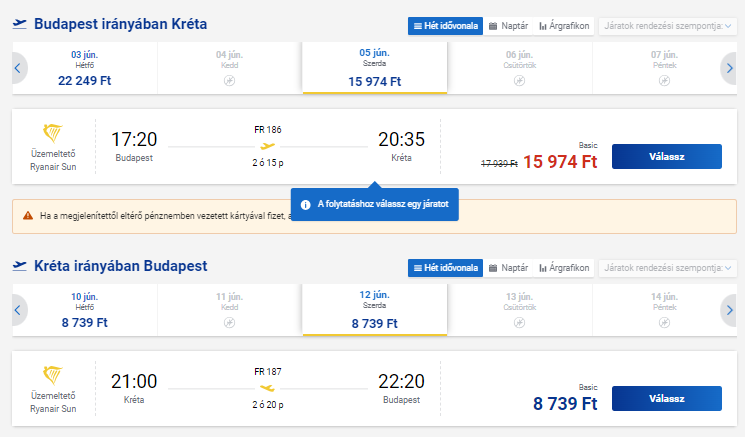
Task: Choose 03 jún. outbound date for 22 249 Ft
Action: (85, 68)
